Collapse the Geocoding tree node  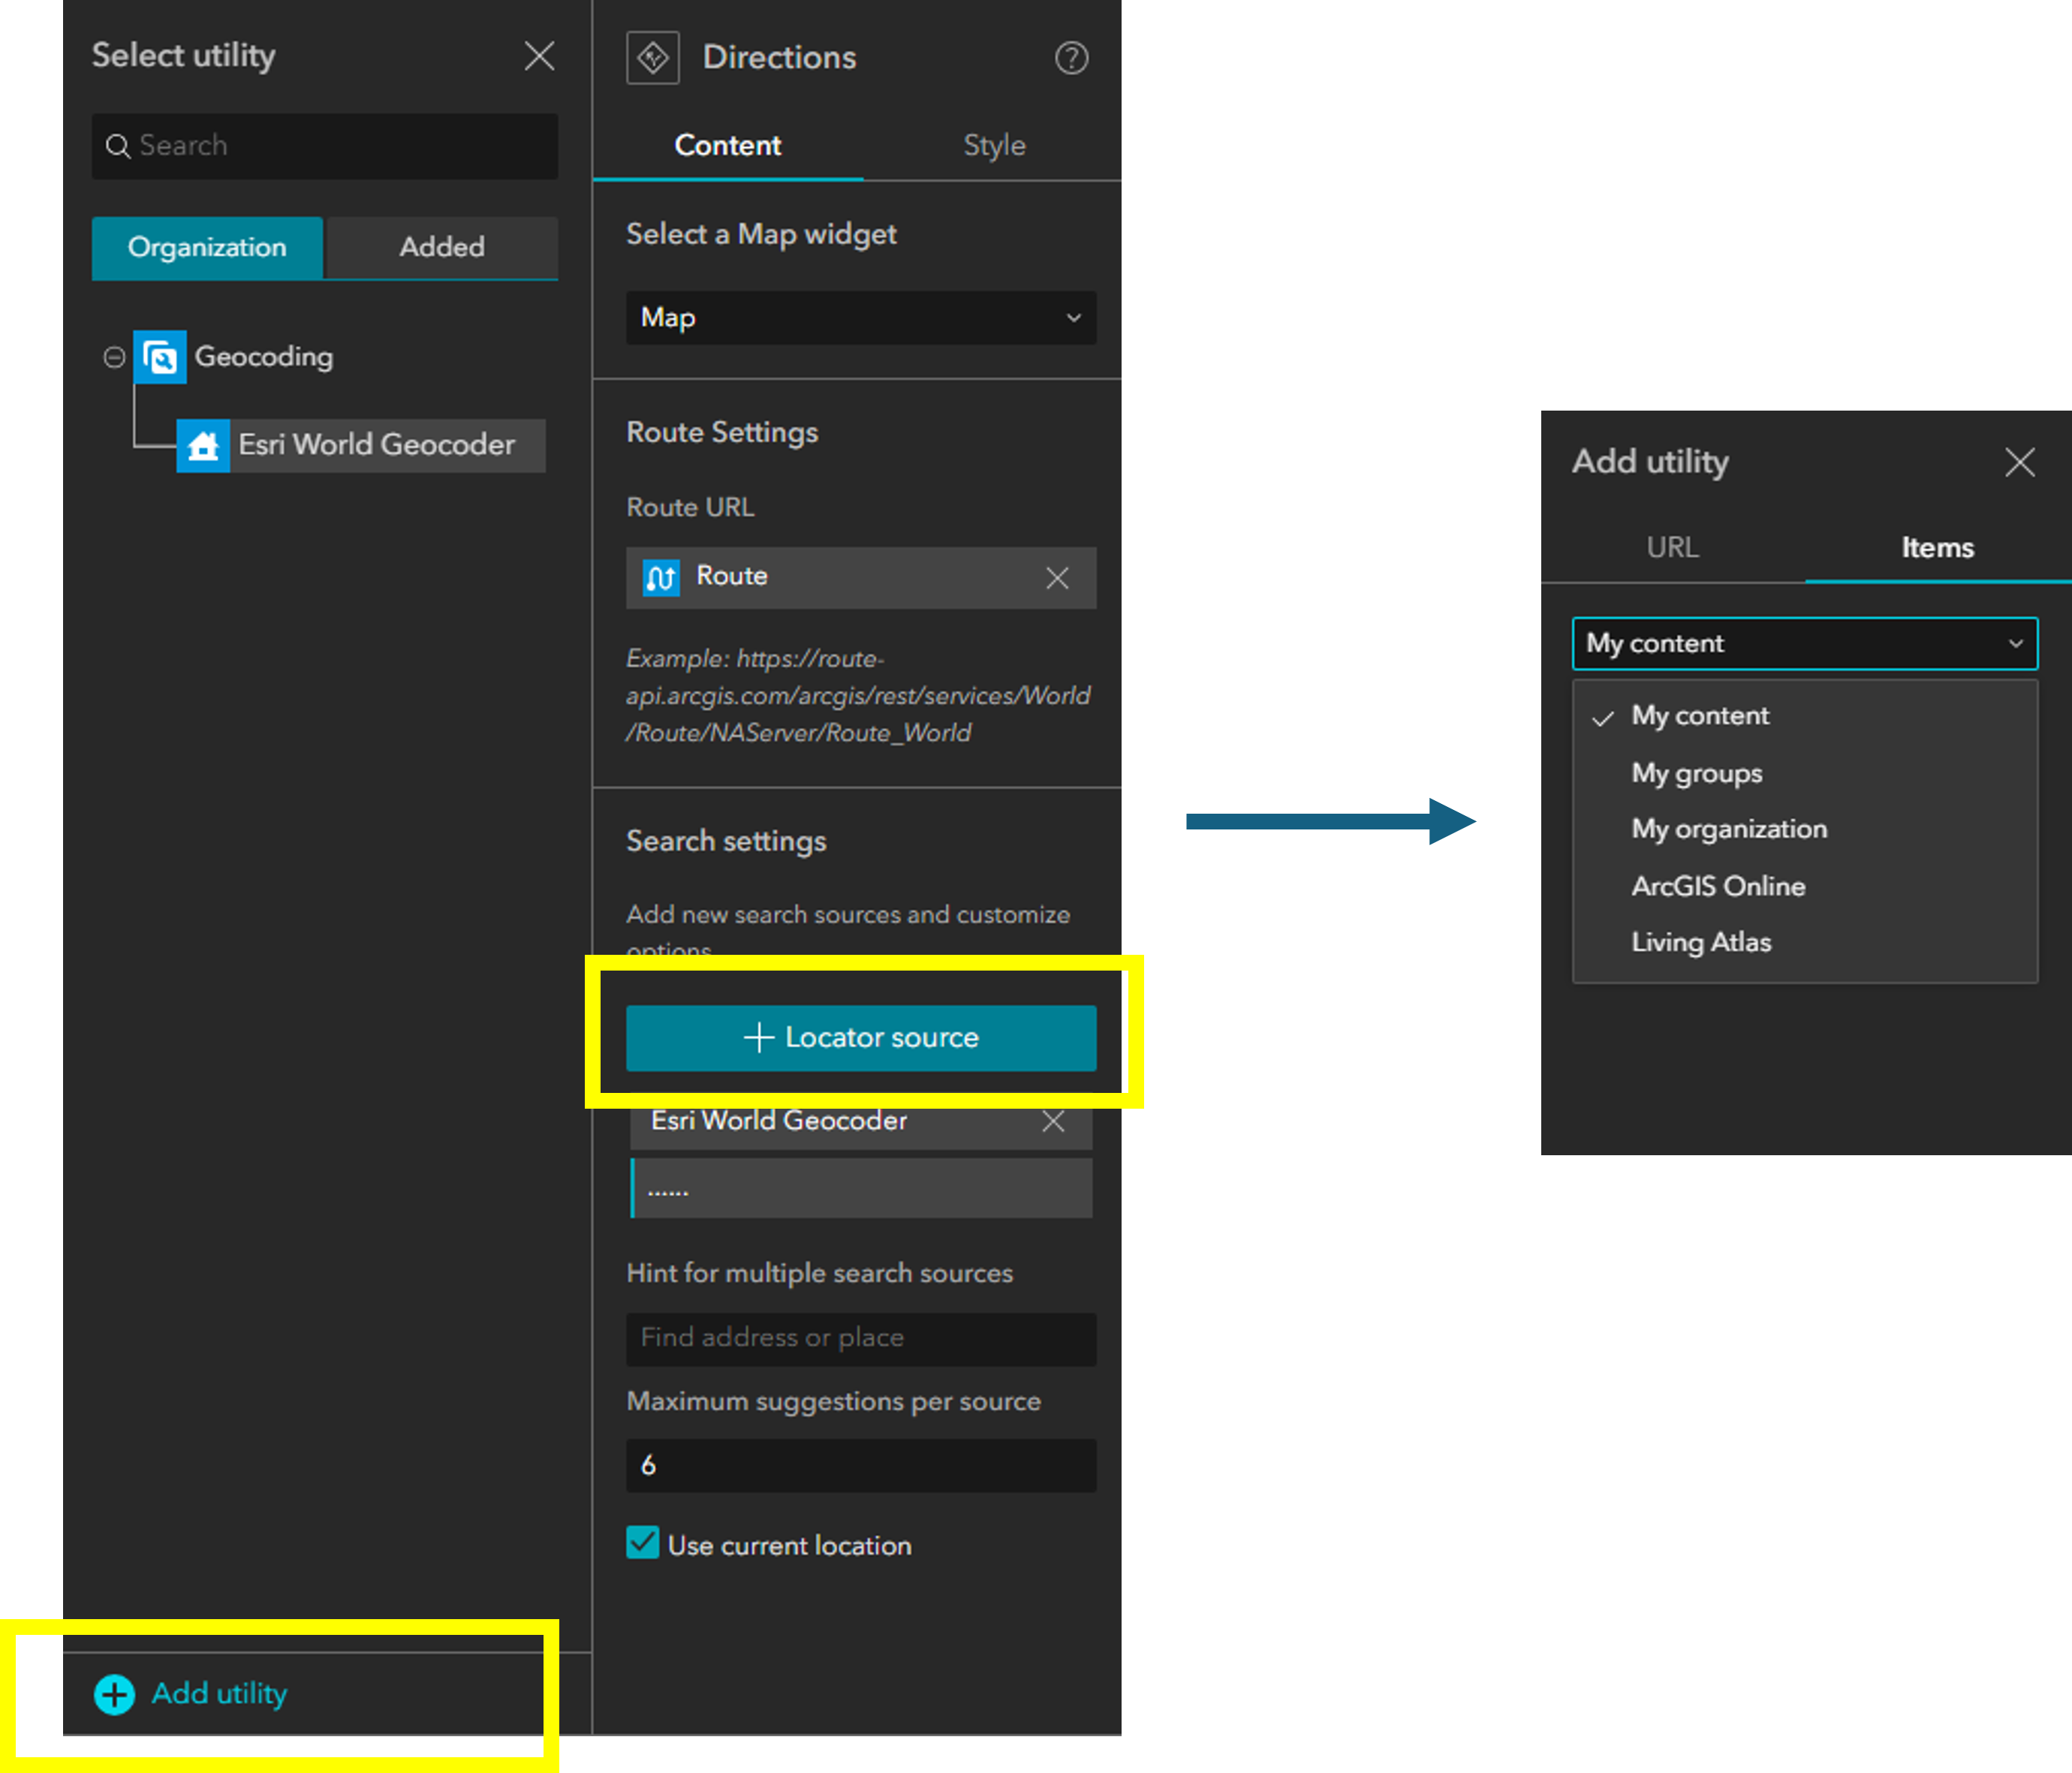click(x=114, y=356)
